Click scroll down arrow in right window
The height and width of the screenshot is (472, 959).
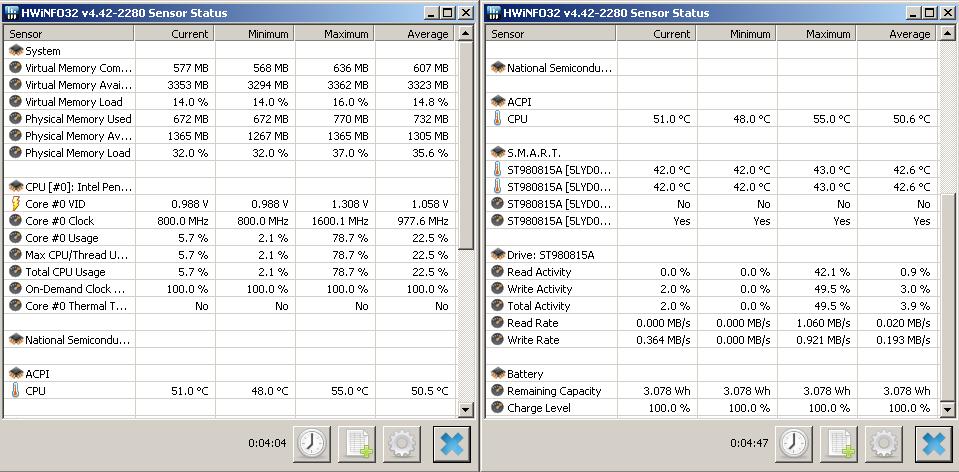point(947,410)
